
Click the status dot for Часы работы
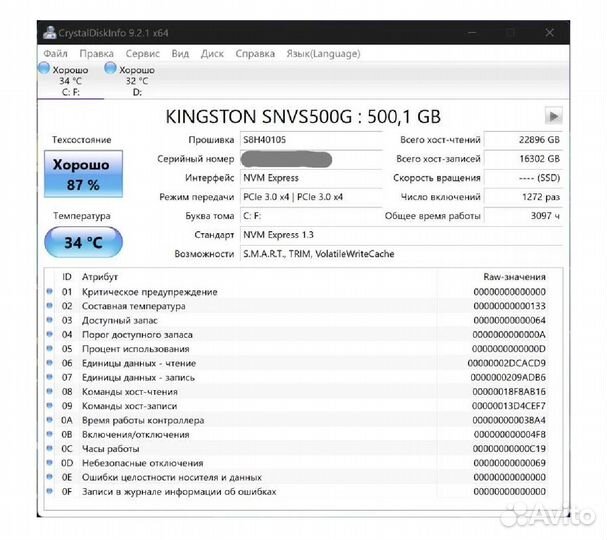pyautogui.click(x=50, y=448)
